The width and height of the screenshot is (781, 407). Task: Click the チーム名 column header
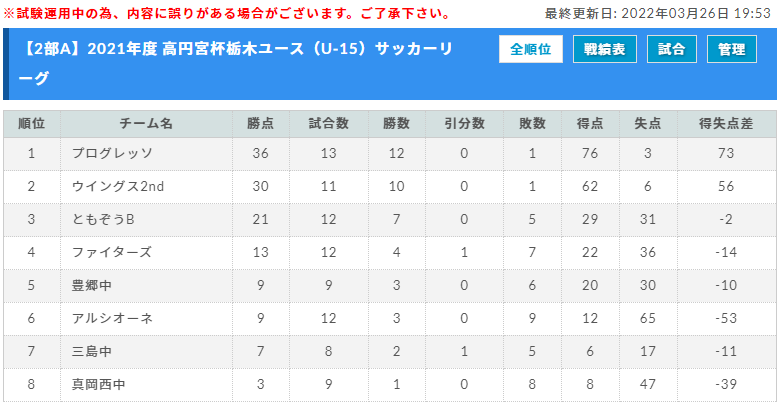click(x=146, y=124)
